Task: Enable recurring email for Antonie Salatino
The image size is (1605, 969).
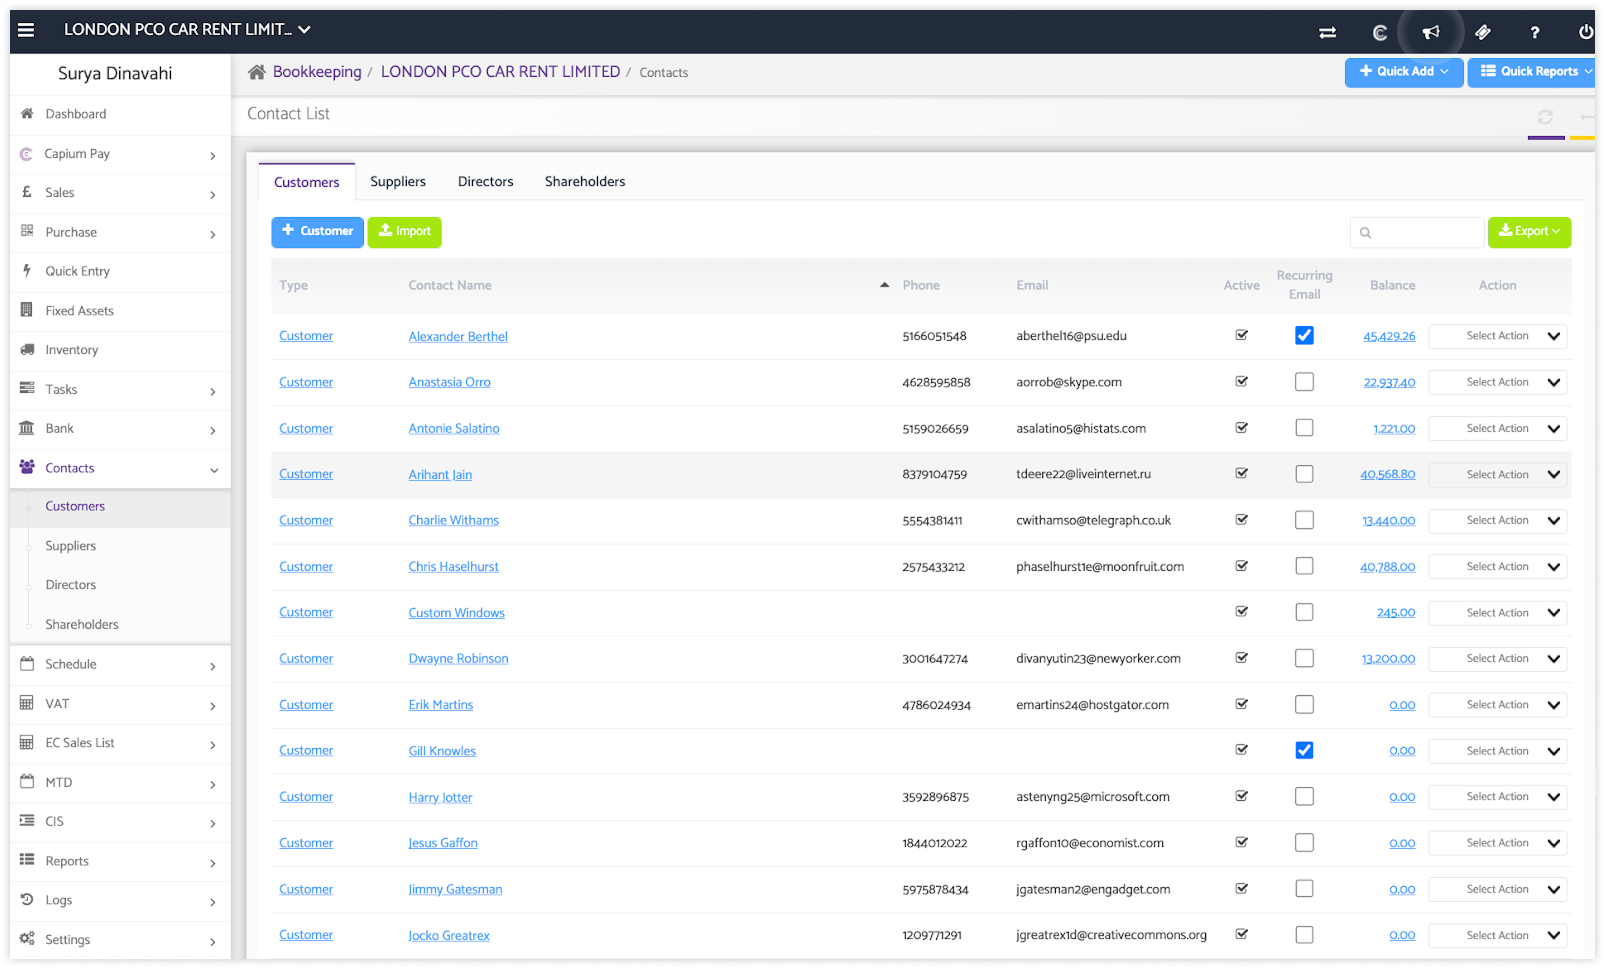Action: 1304,428
